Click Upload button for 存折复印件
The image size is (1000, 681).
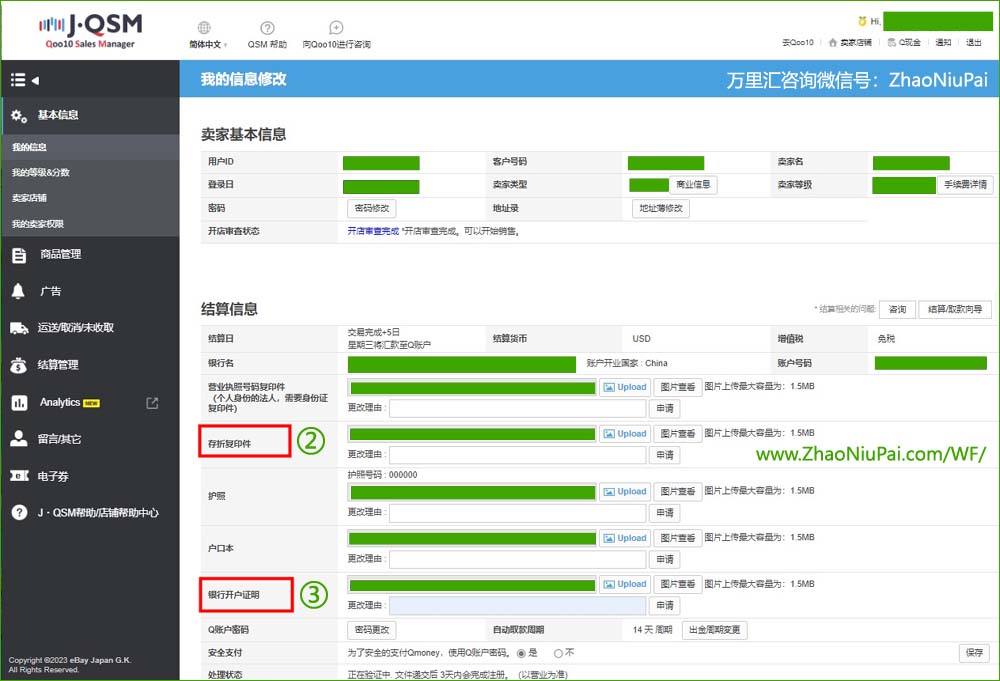coord(625,433)
